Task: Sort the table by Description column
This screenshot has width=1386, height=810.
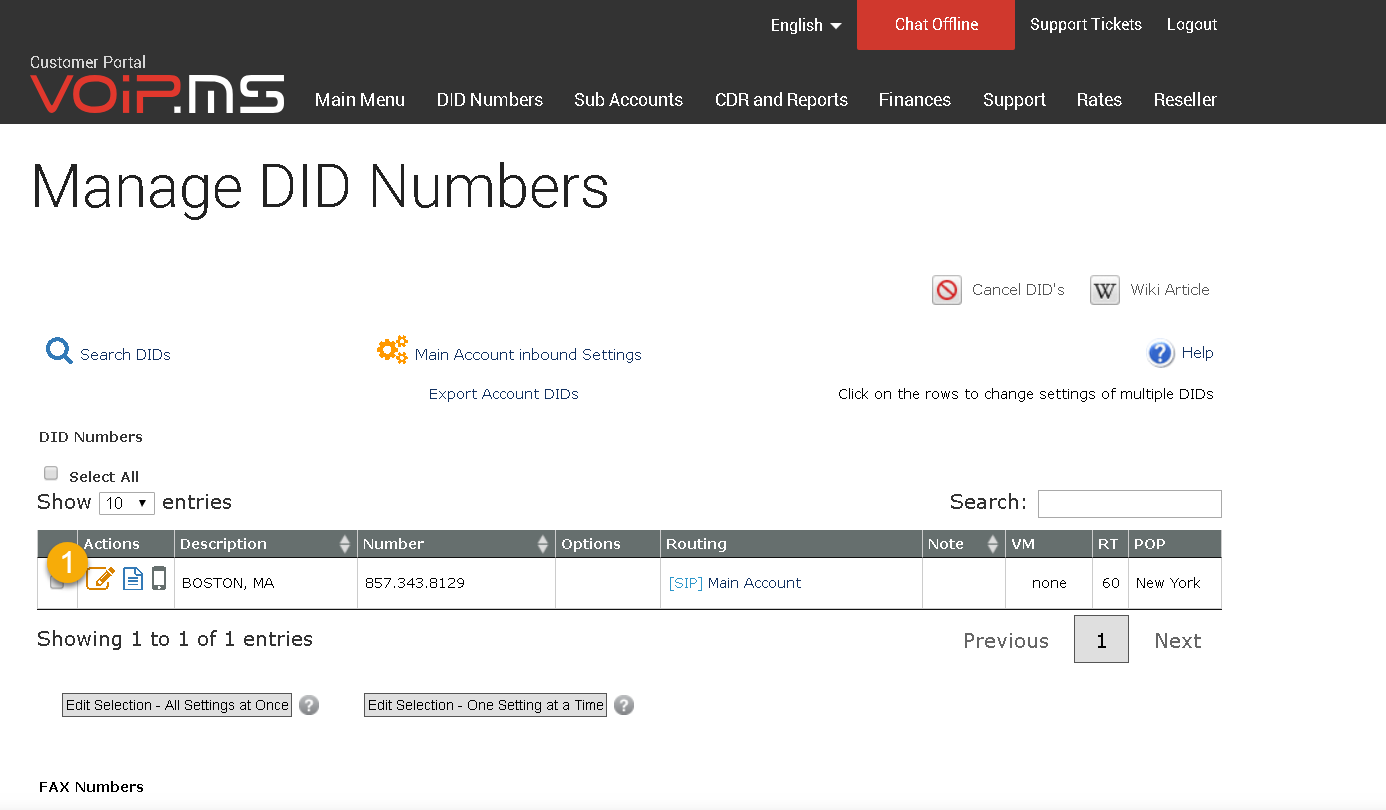Action: pyautogui.click(x=266, y=544)
